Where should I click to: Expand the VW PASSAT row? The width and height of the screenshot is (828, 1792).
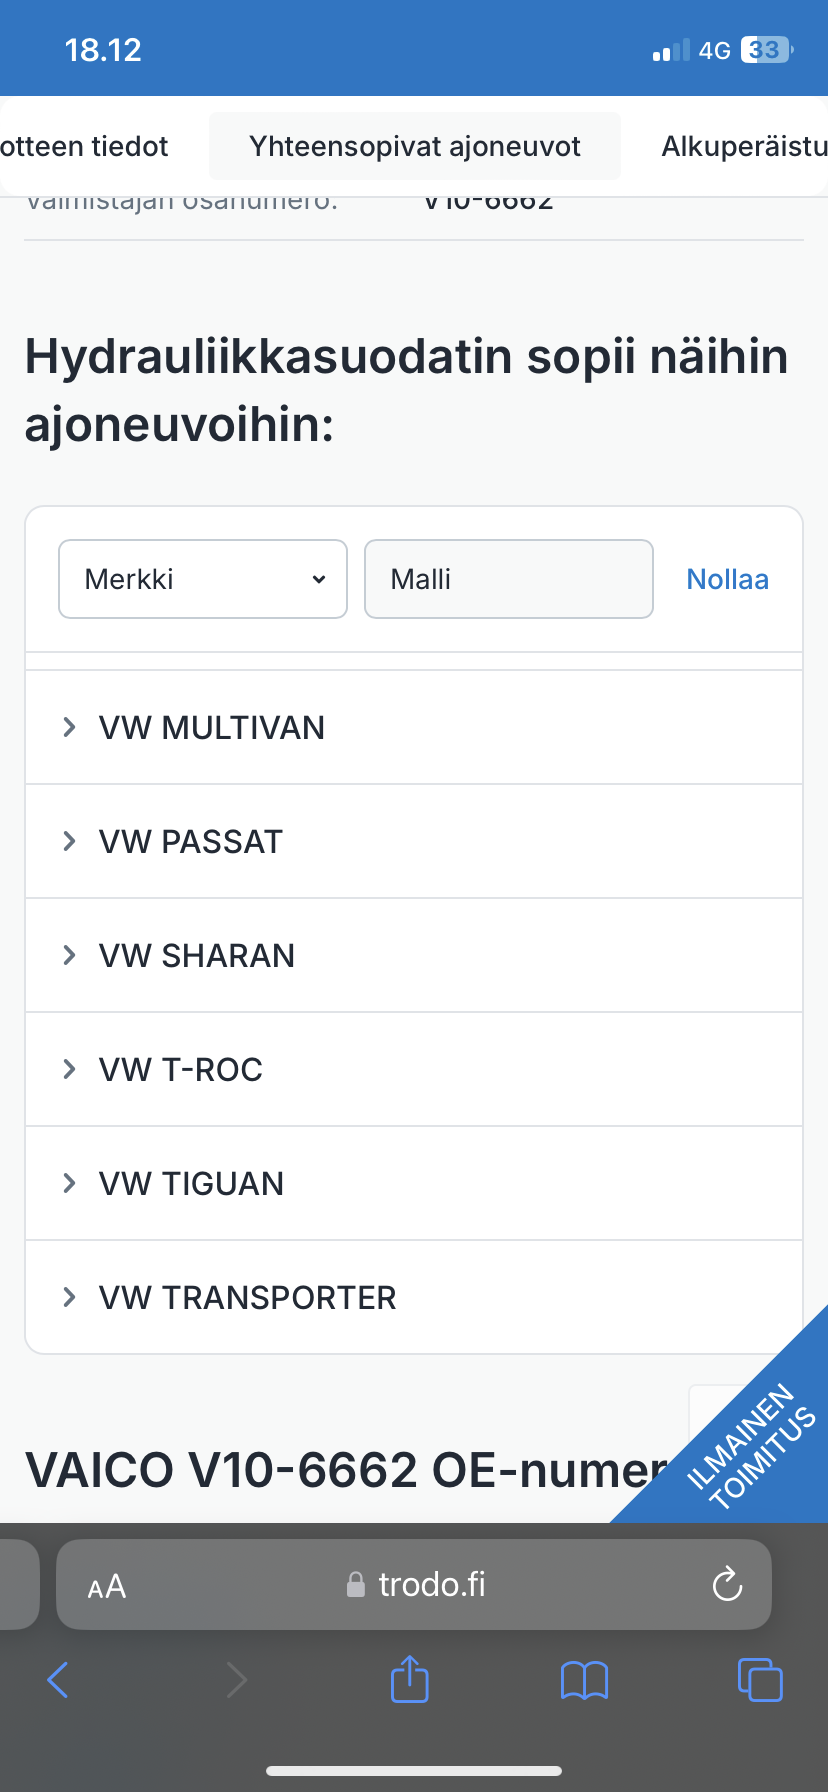point(191,842)
